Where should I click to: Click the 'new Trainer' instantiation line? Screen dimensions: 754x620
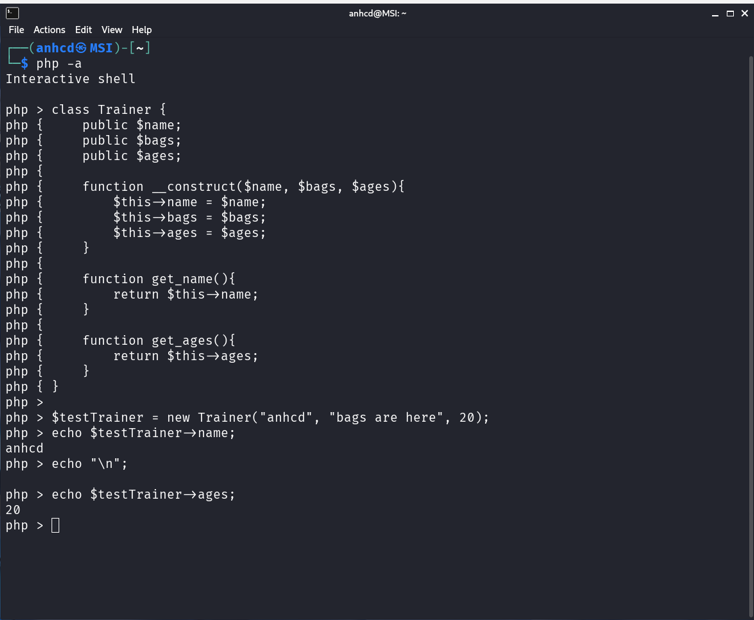(270, 418)
